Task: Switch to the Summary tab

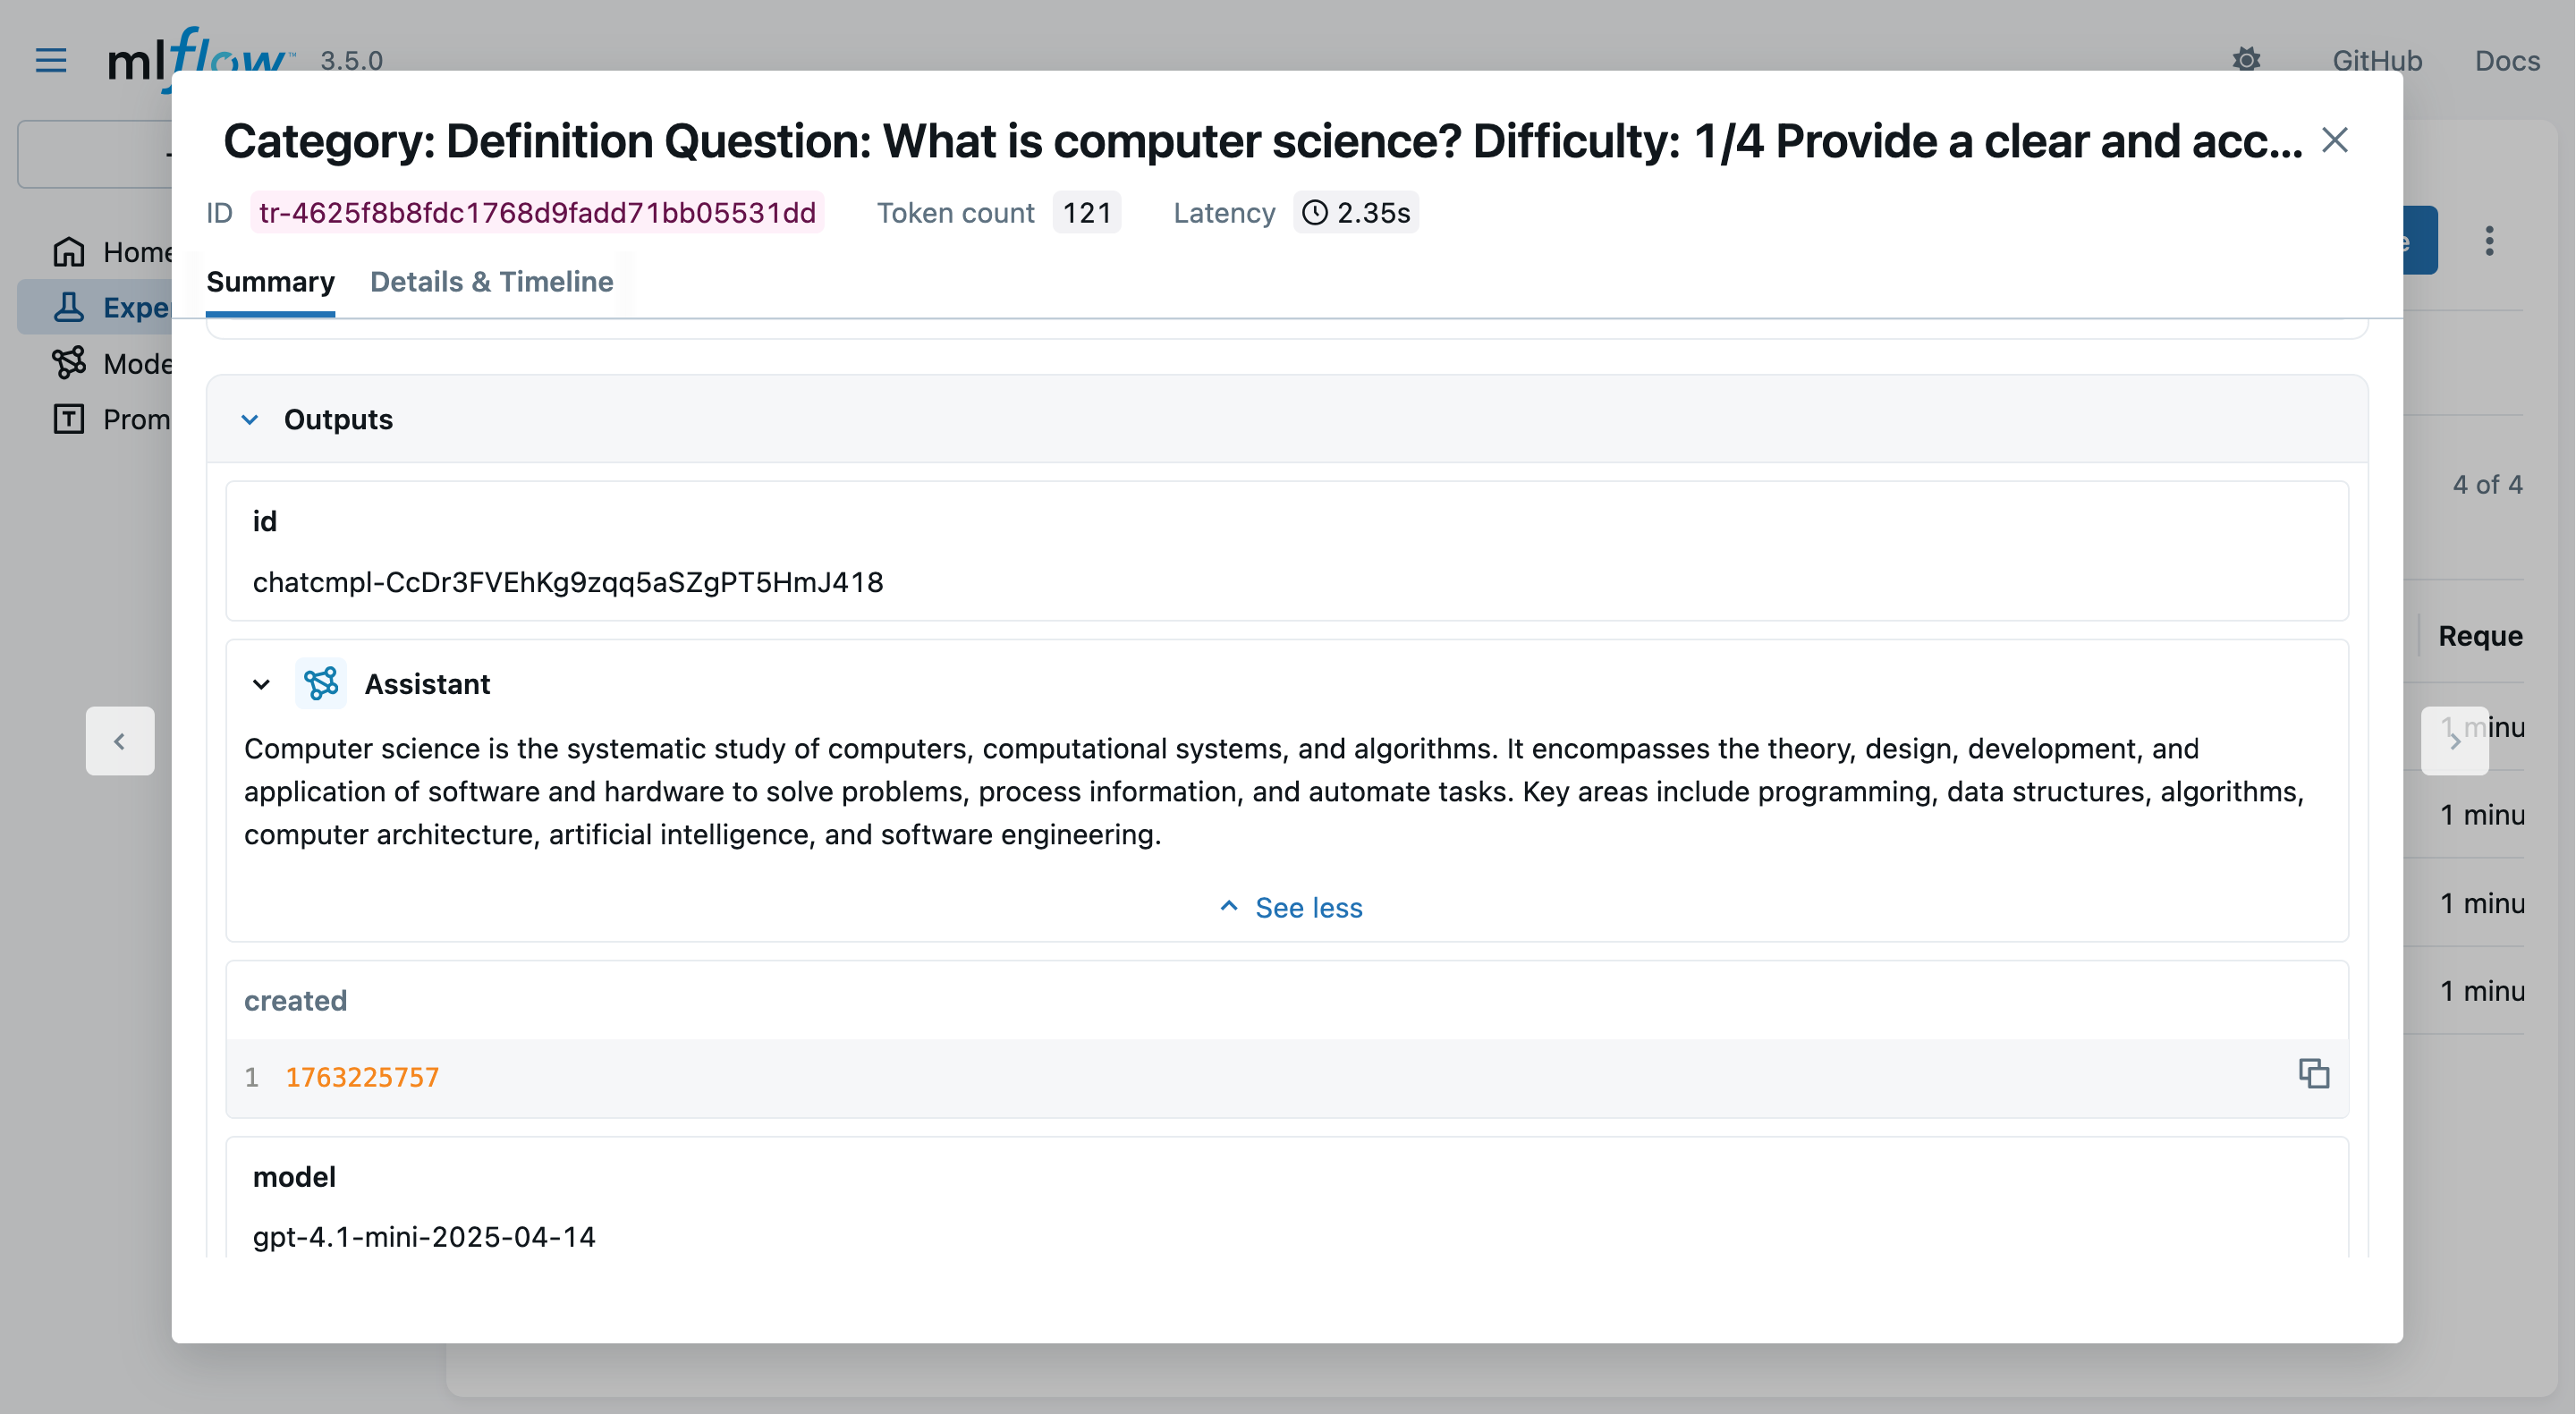Action: (270, 282)
